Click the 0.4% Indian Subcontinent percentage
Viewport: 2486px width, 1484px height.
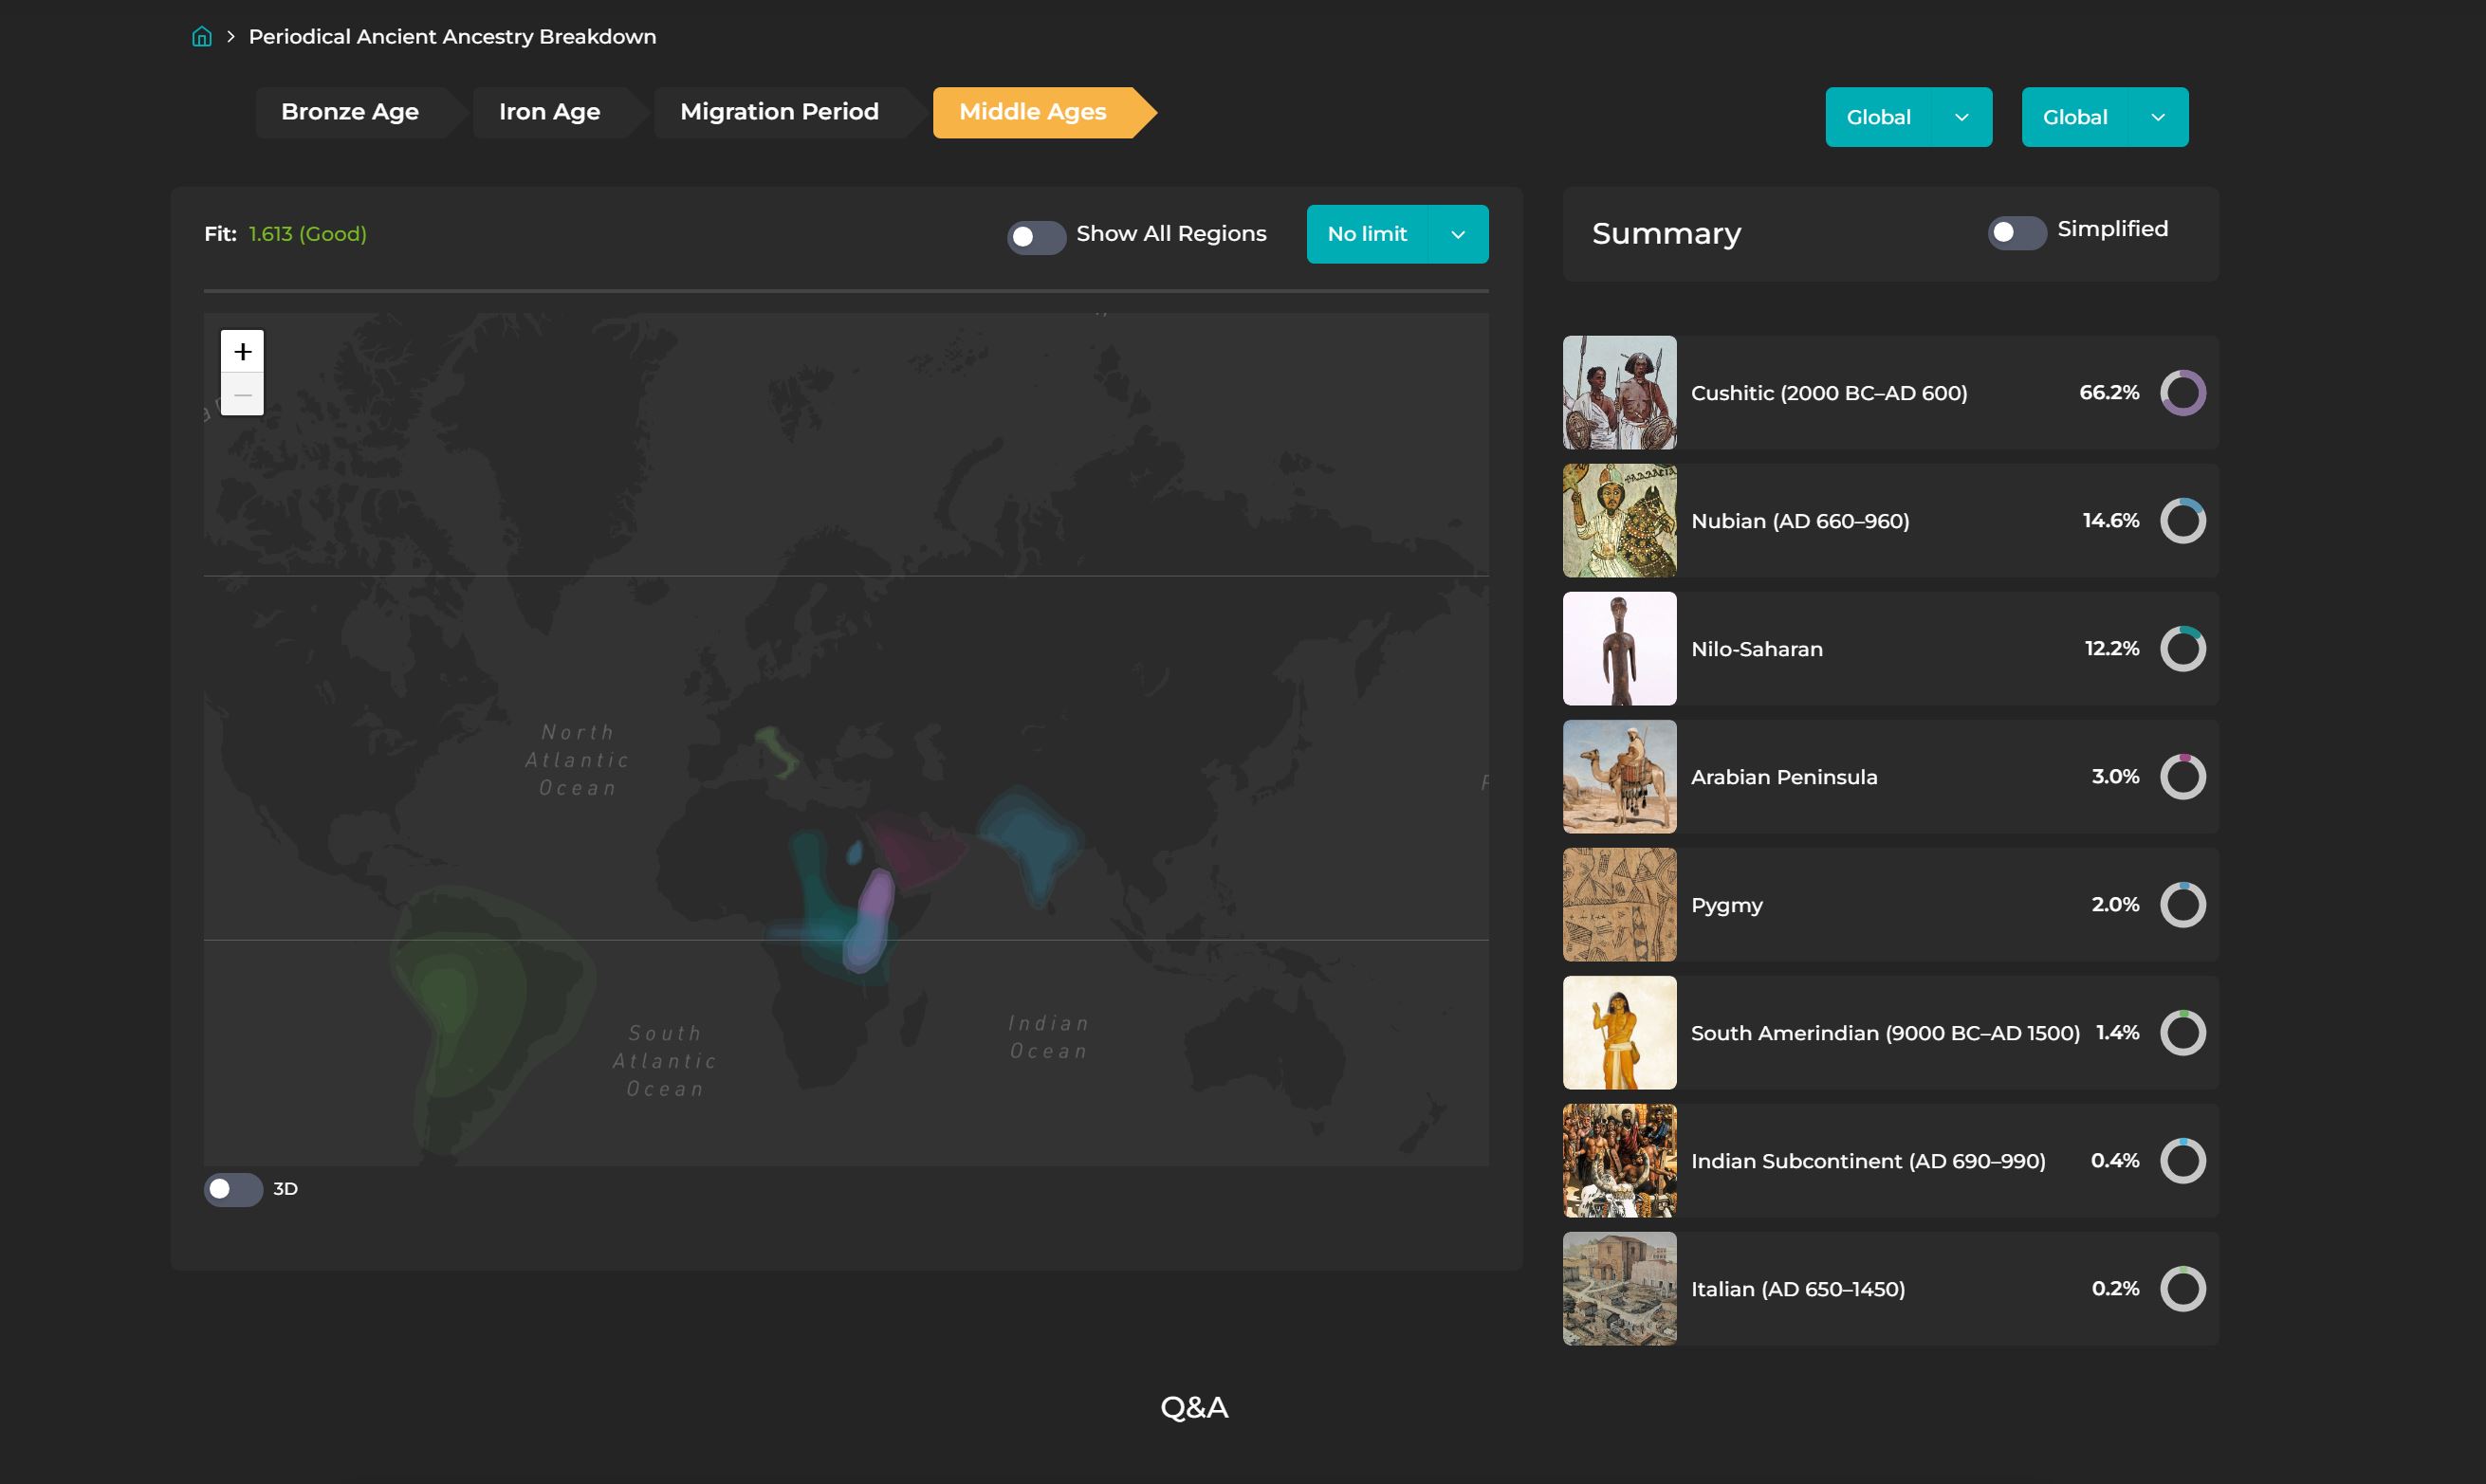pos(2115,1161)
